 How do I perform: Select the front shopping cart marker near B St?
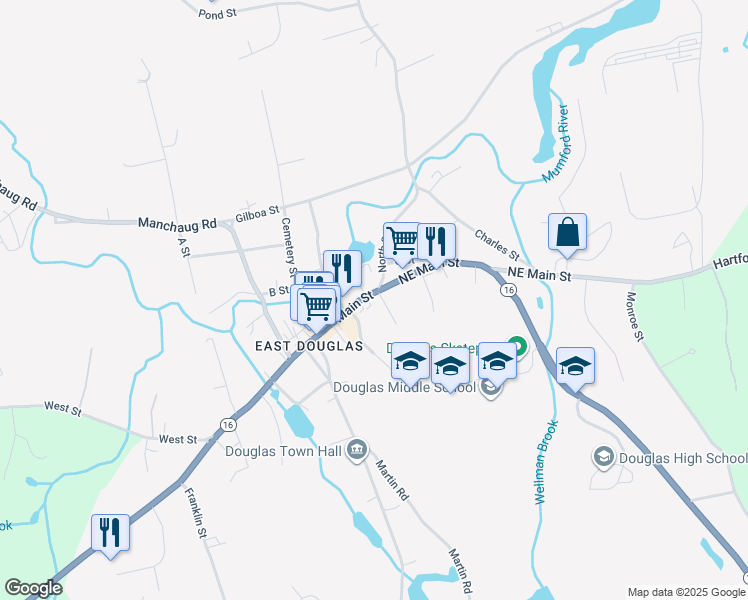[317, 308]
